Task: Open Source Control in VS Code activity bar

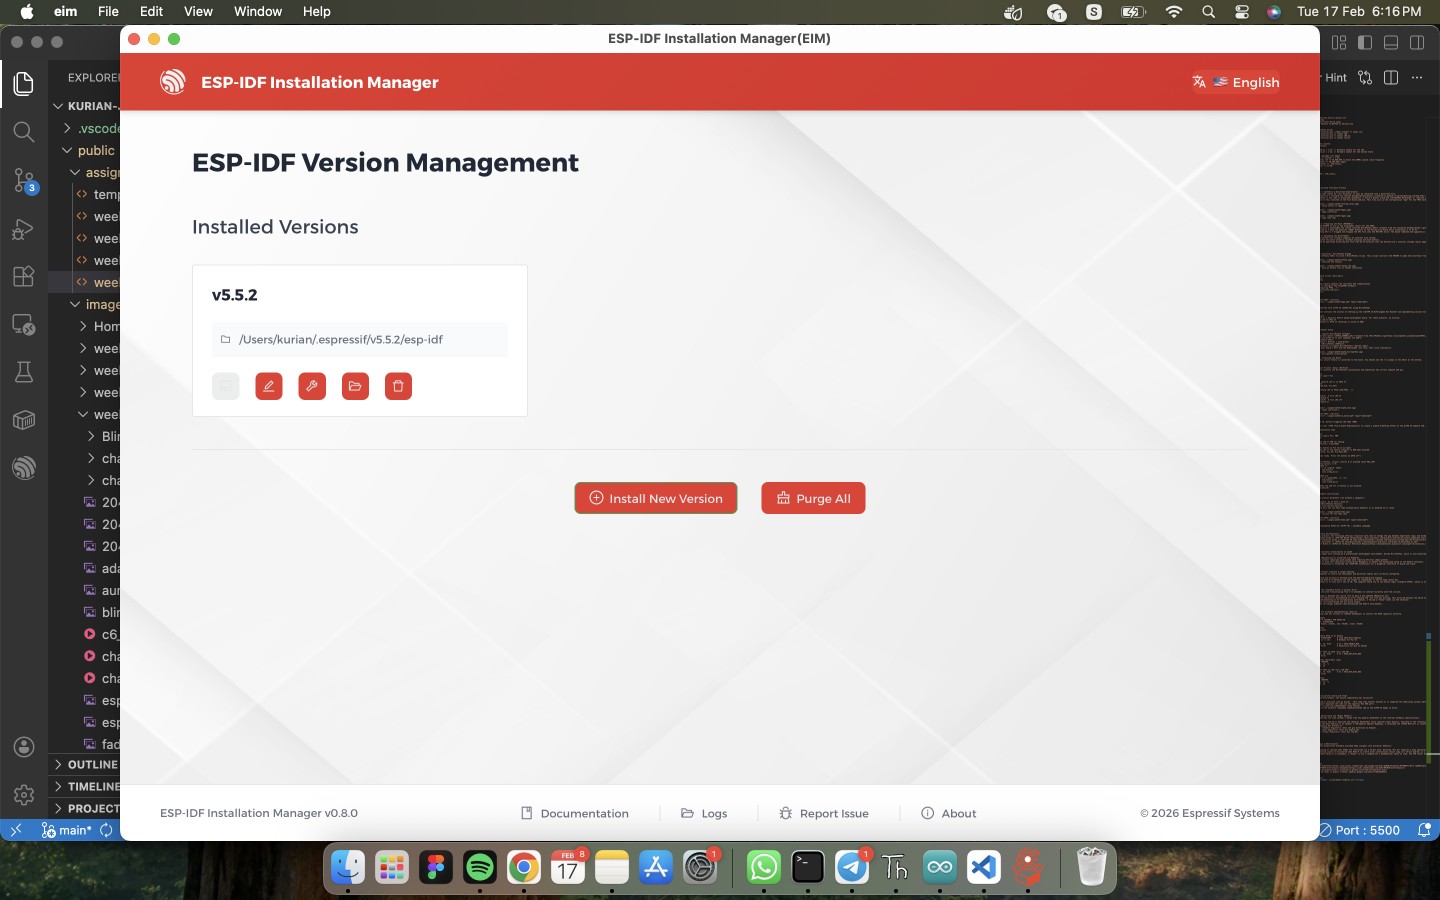Action: 24,180
